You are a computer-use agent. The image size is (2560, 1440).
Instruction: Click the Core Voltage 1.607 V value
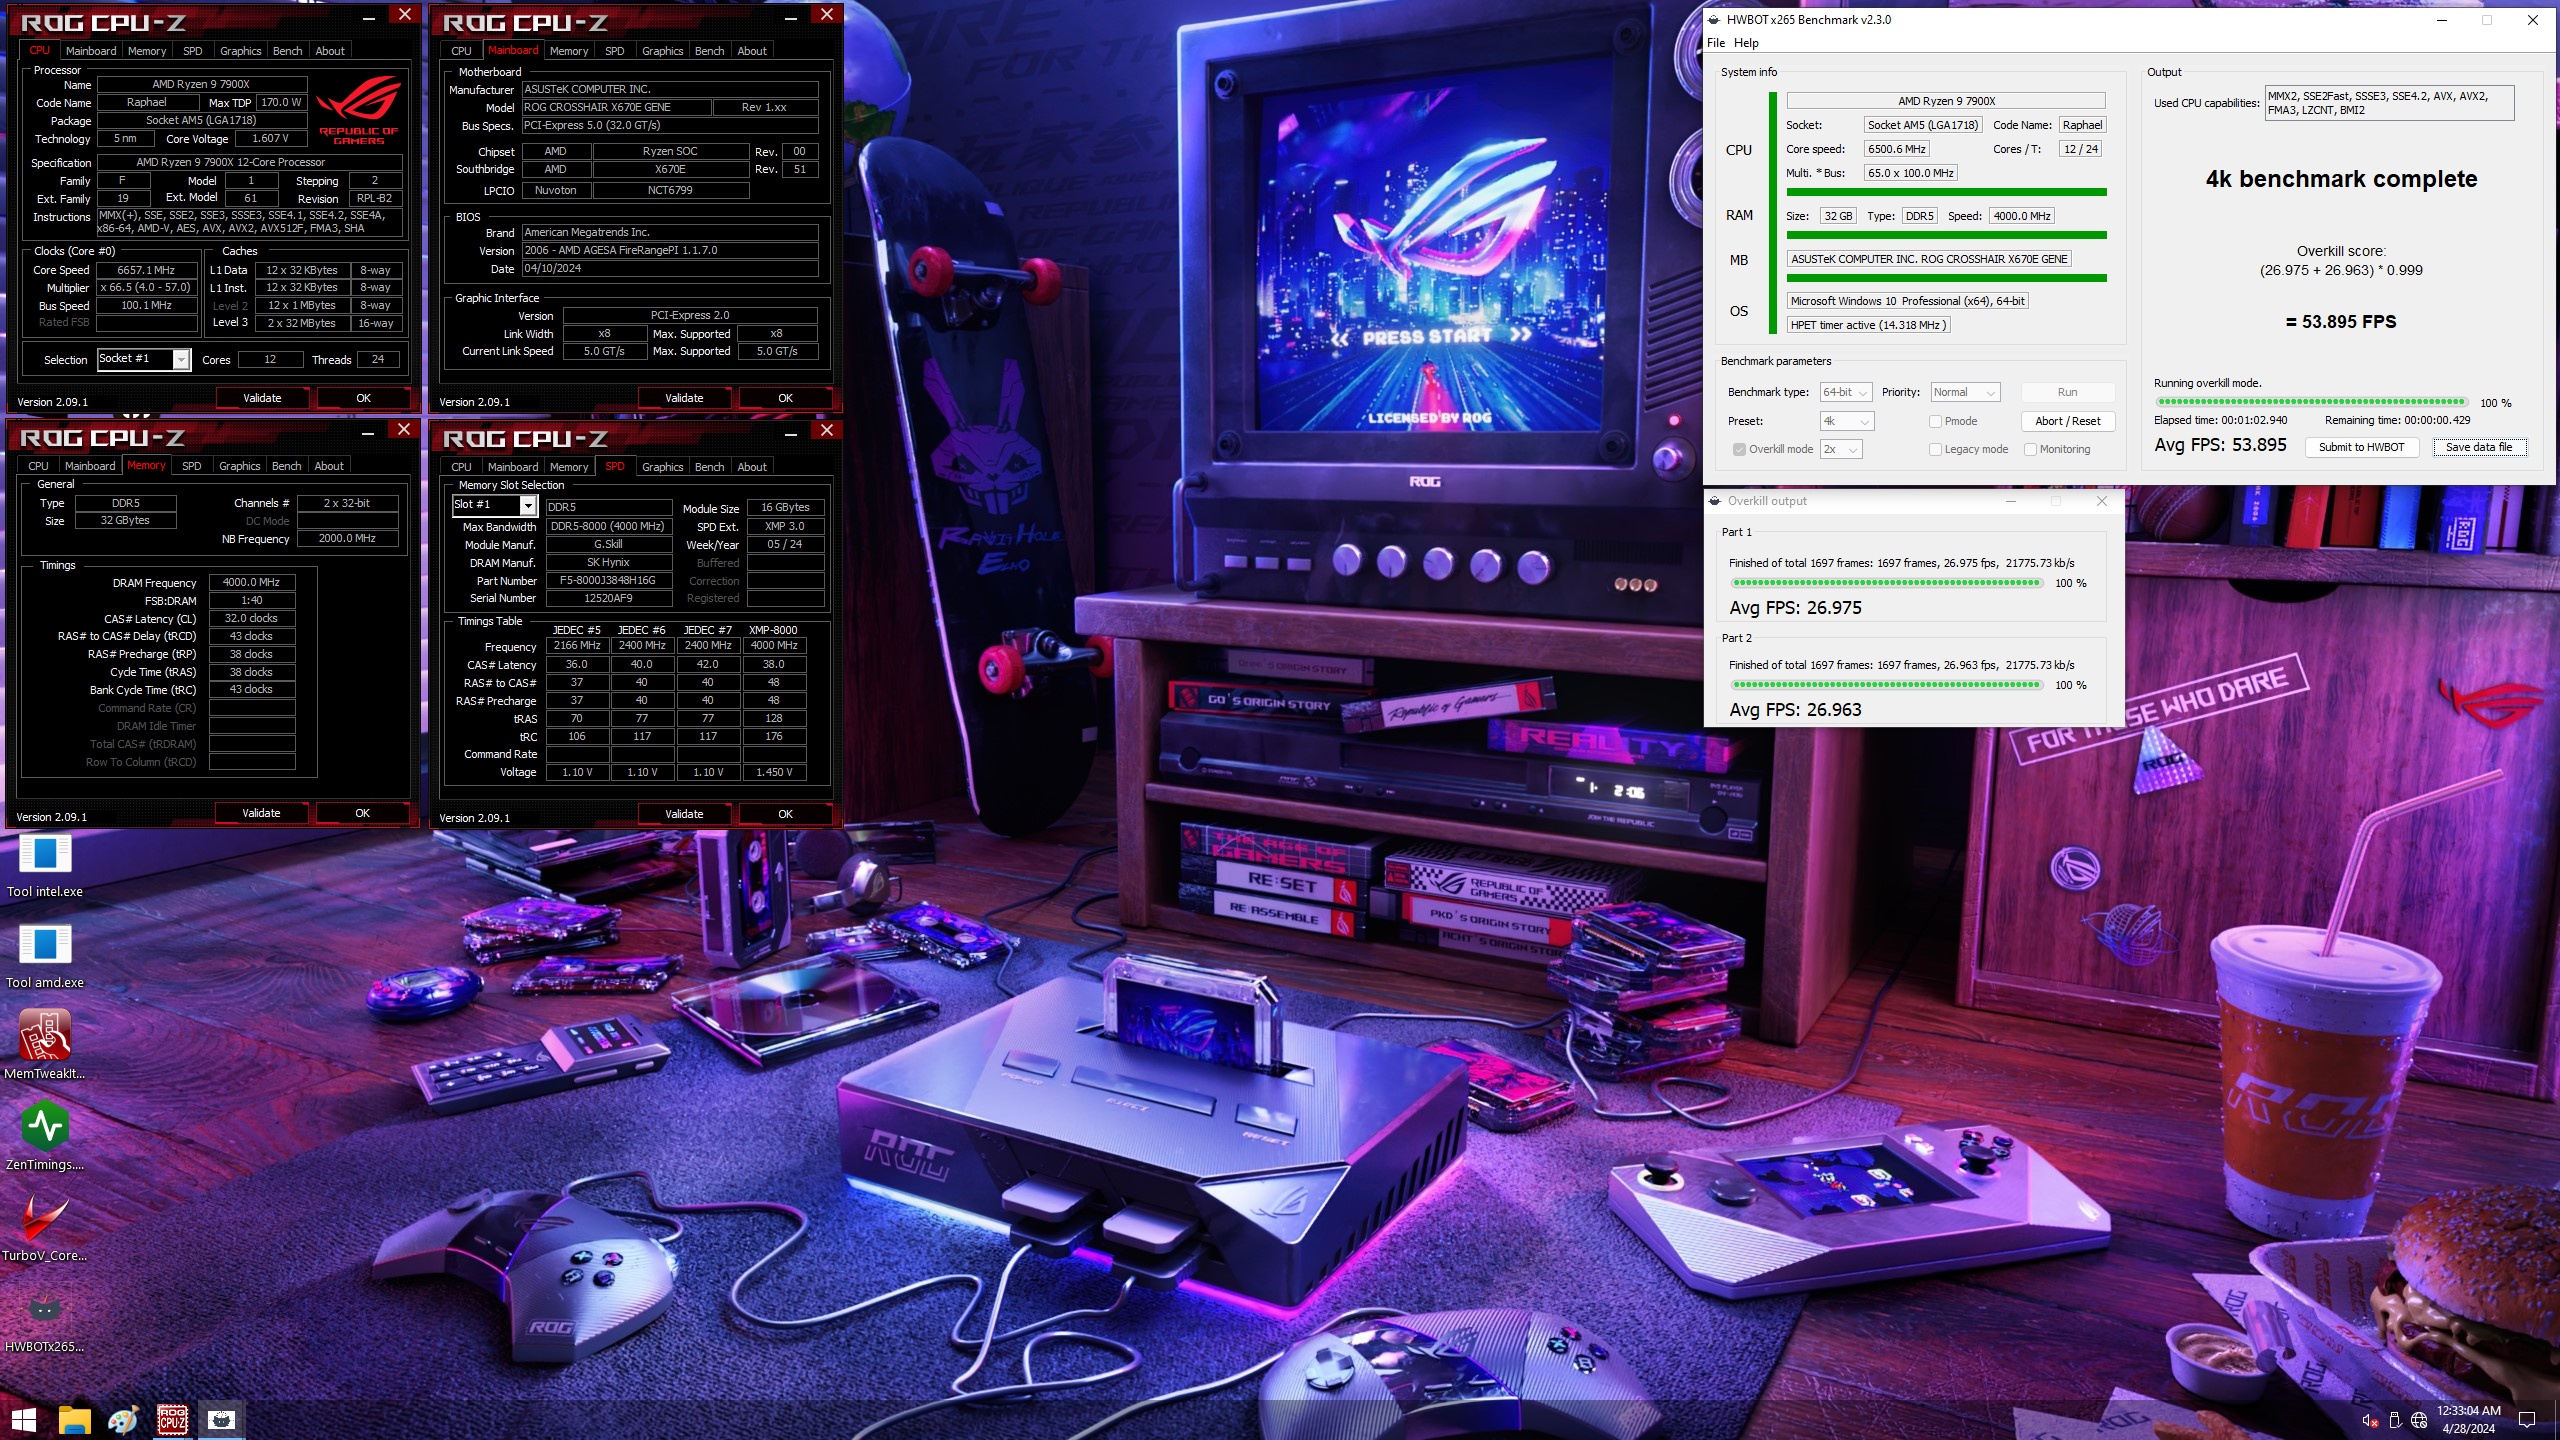click(270, 138)
